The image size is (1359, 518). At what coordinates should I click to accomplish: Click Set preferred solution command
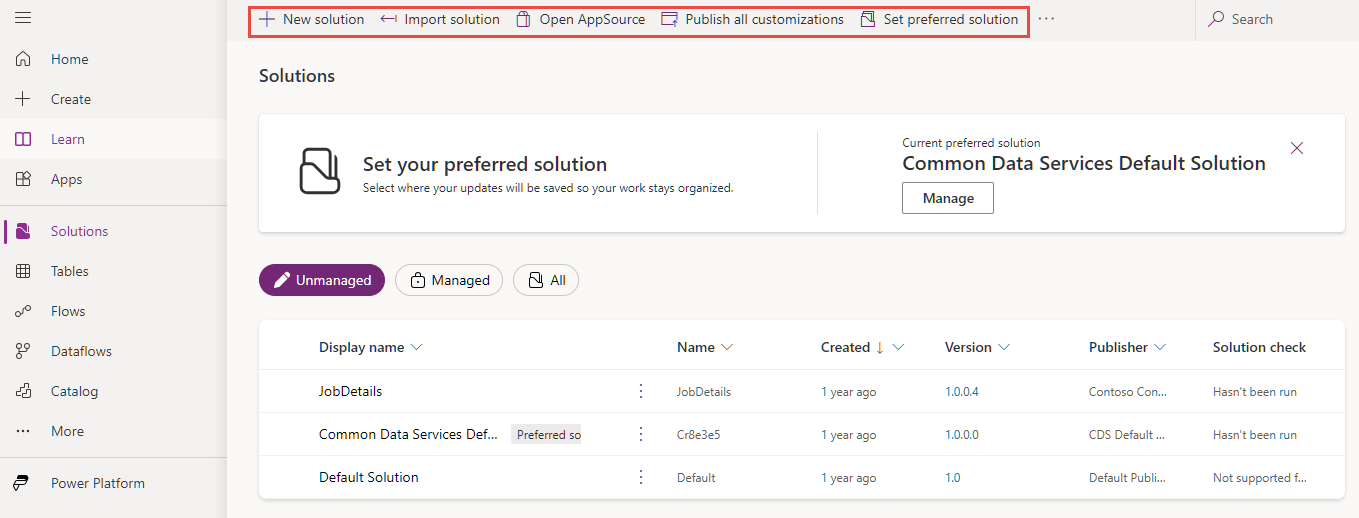pos(939,19)
